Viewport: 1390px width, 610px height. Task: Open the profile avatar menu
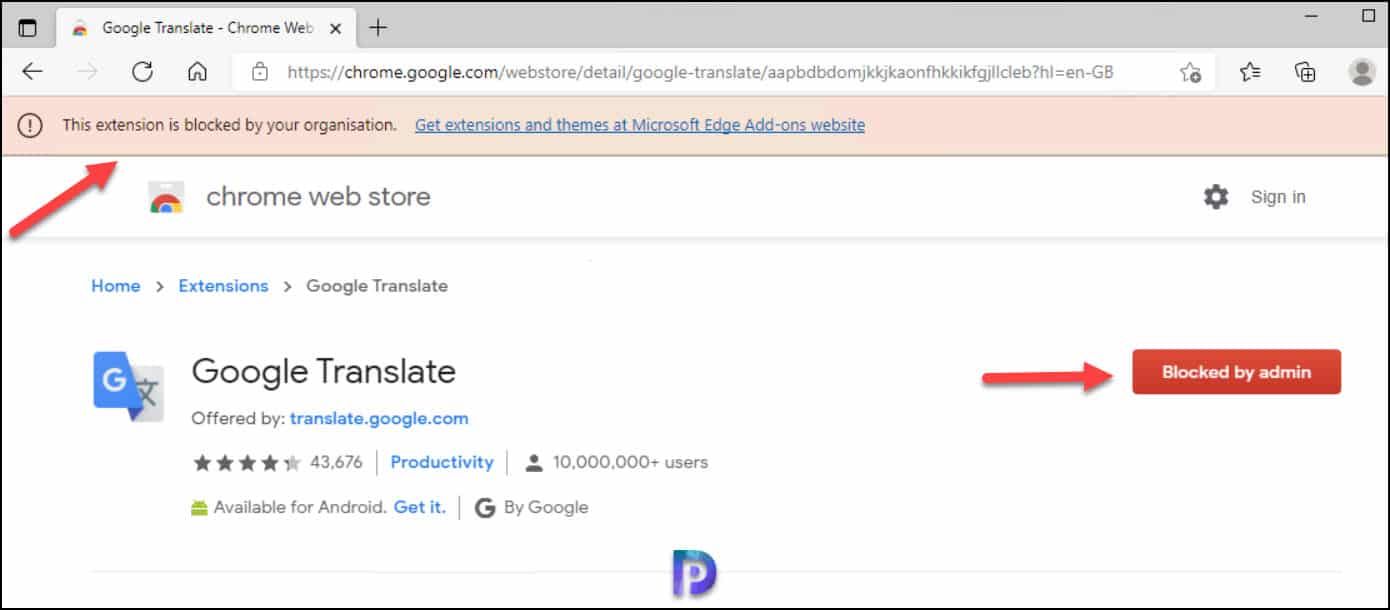coord(1360,71)
